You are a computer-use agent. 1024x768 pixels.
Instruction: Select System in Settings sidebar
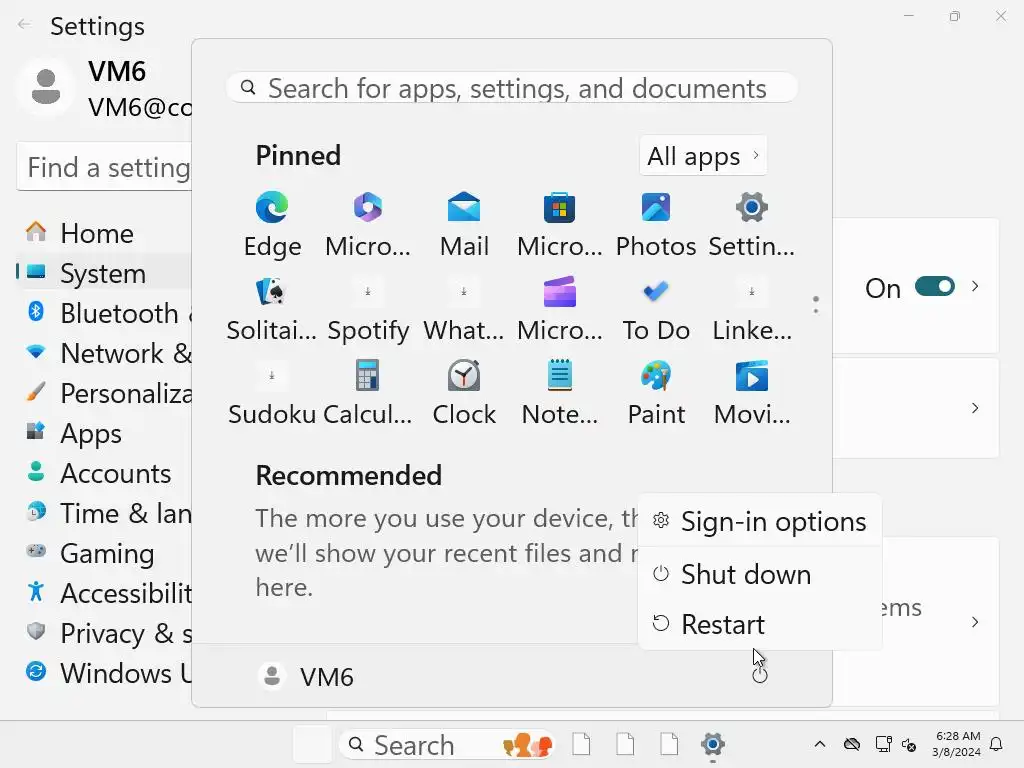click(x=104, y=273)
